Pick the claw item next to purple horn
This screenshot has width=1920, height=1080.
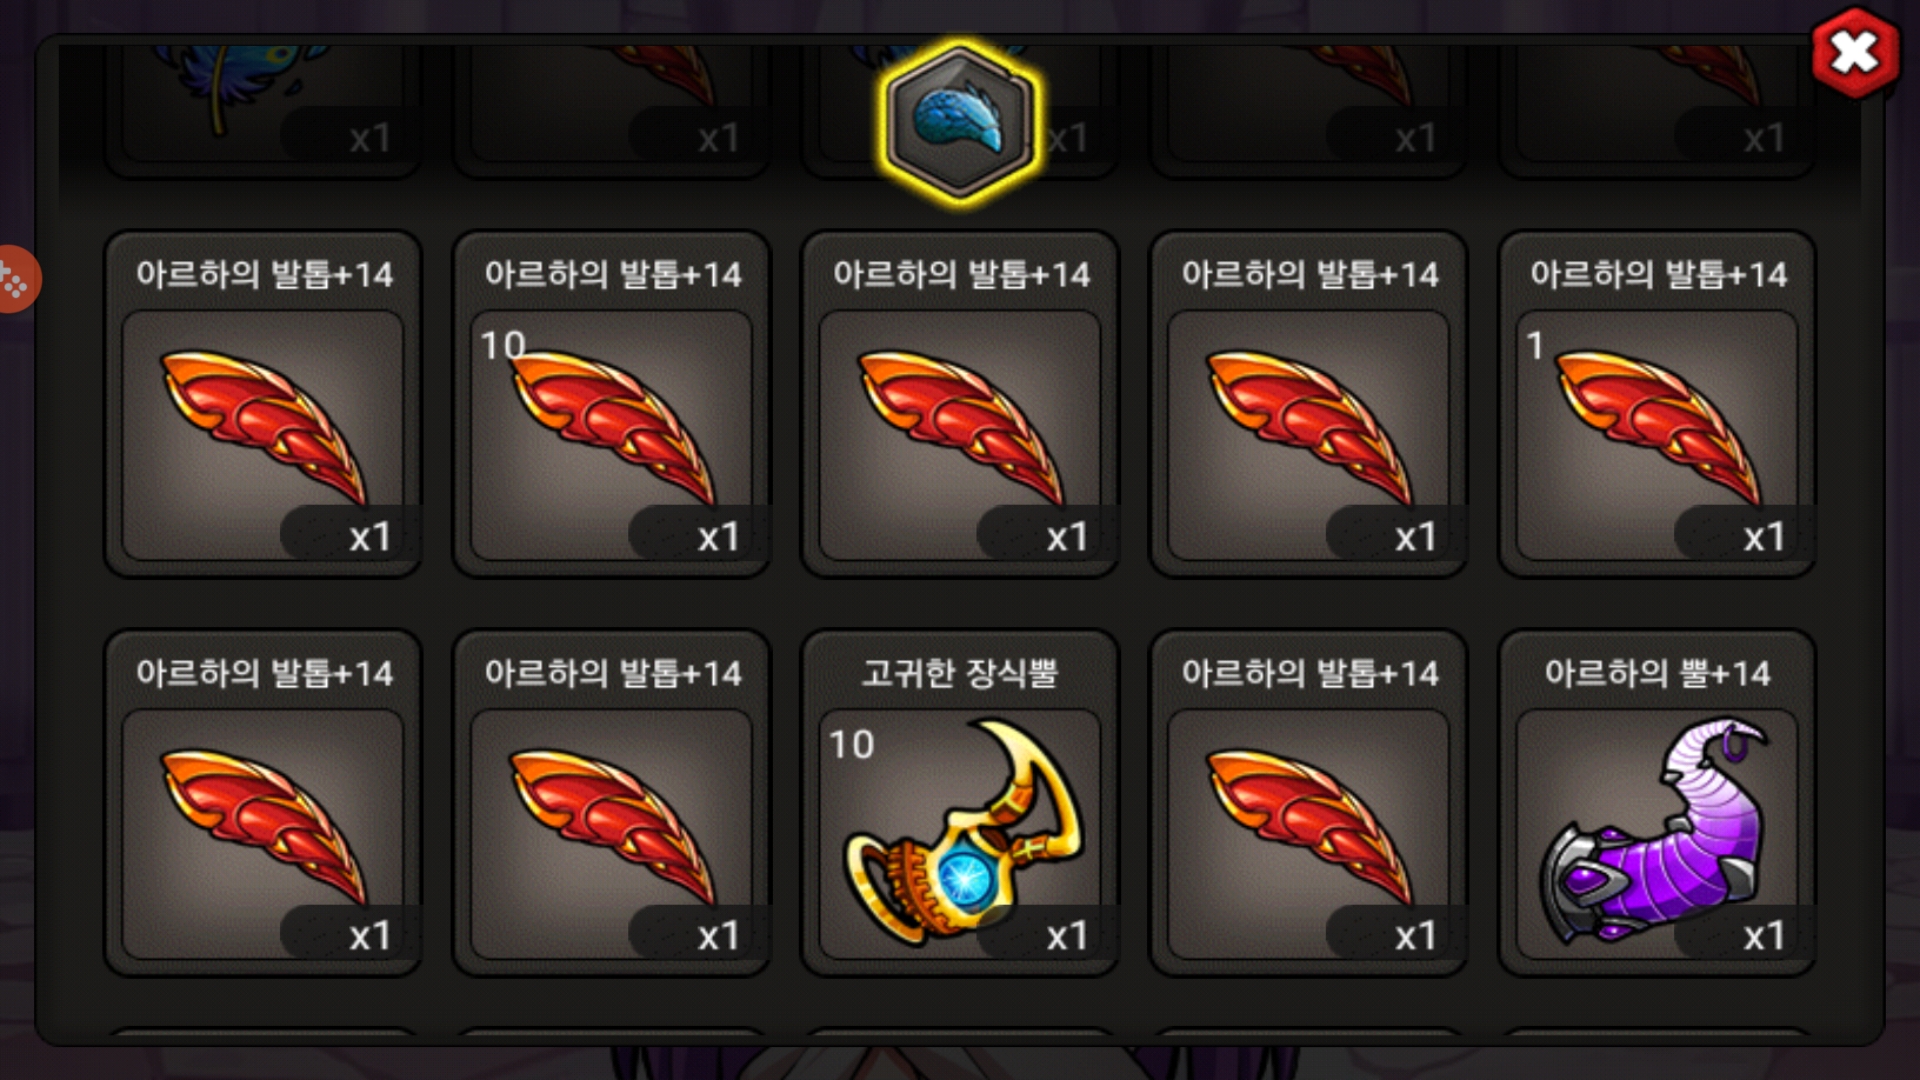pyautogui.click(x=1308, y=802)
